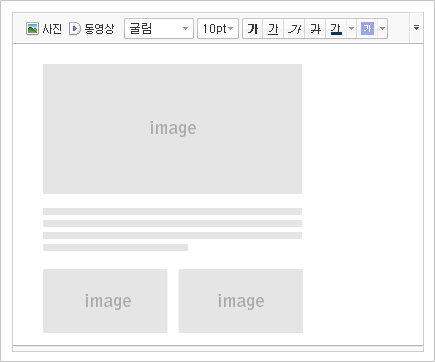Insert a video with the 동영상 button
Image resolution: width=435 pixels, height=362 pixels.
[91, 29]
